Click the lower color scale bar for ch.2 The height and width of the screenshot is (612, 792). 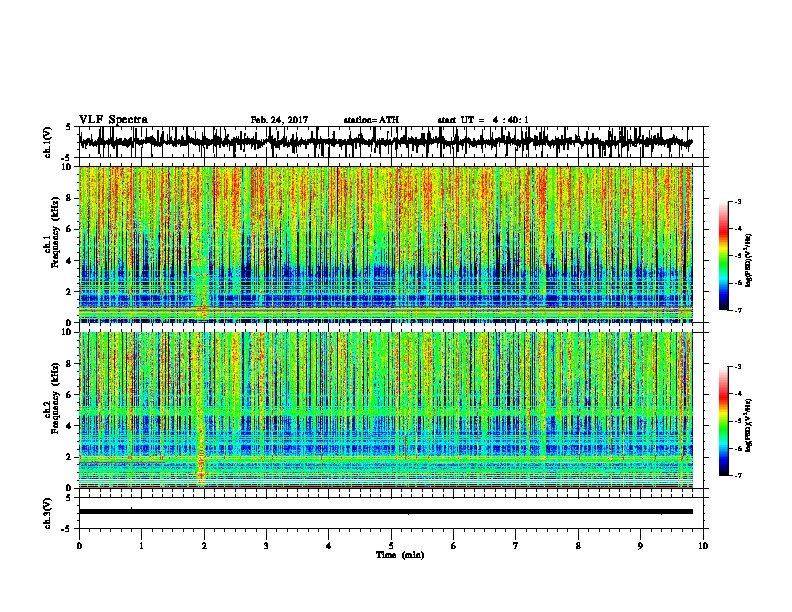tap(724, 421)
